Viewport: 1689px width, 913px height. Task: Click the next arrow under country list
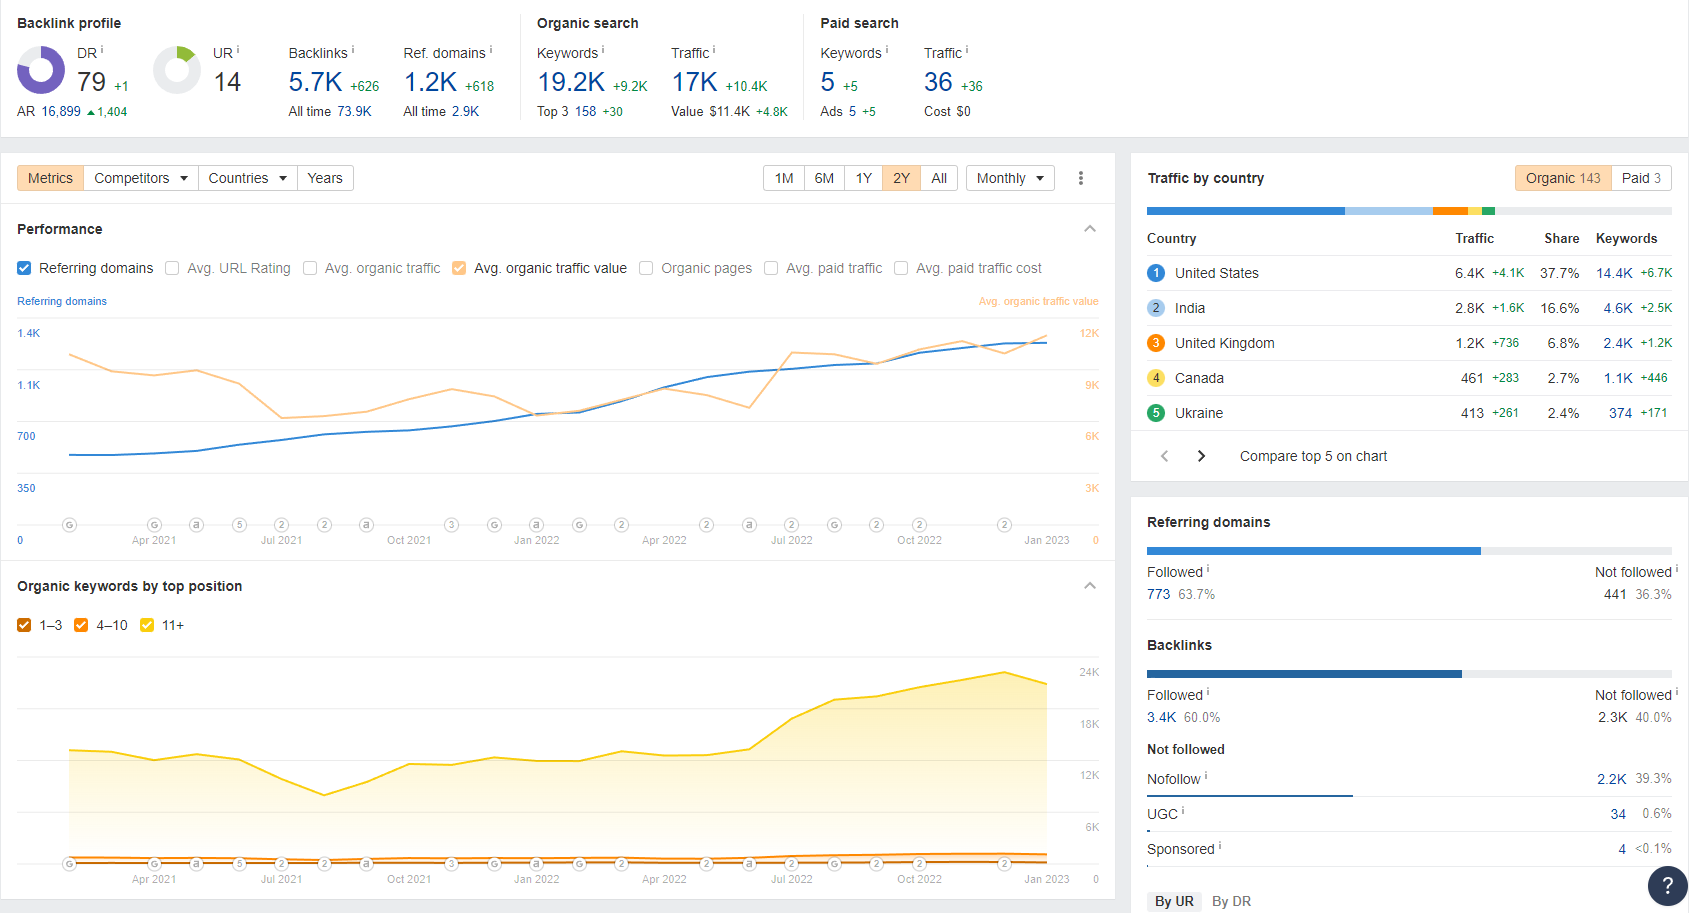[x=1201, y=456]
